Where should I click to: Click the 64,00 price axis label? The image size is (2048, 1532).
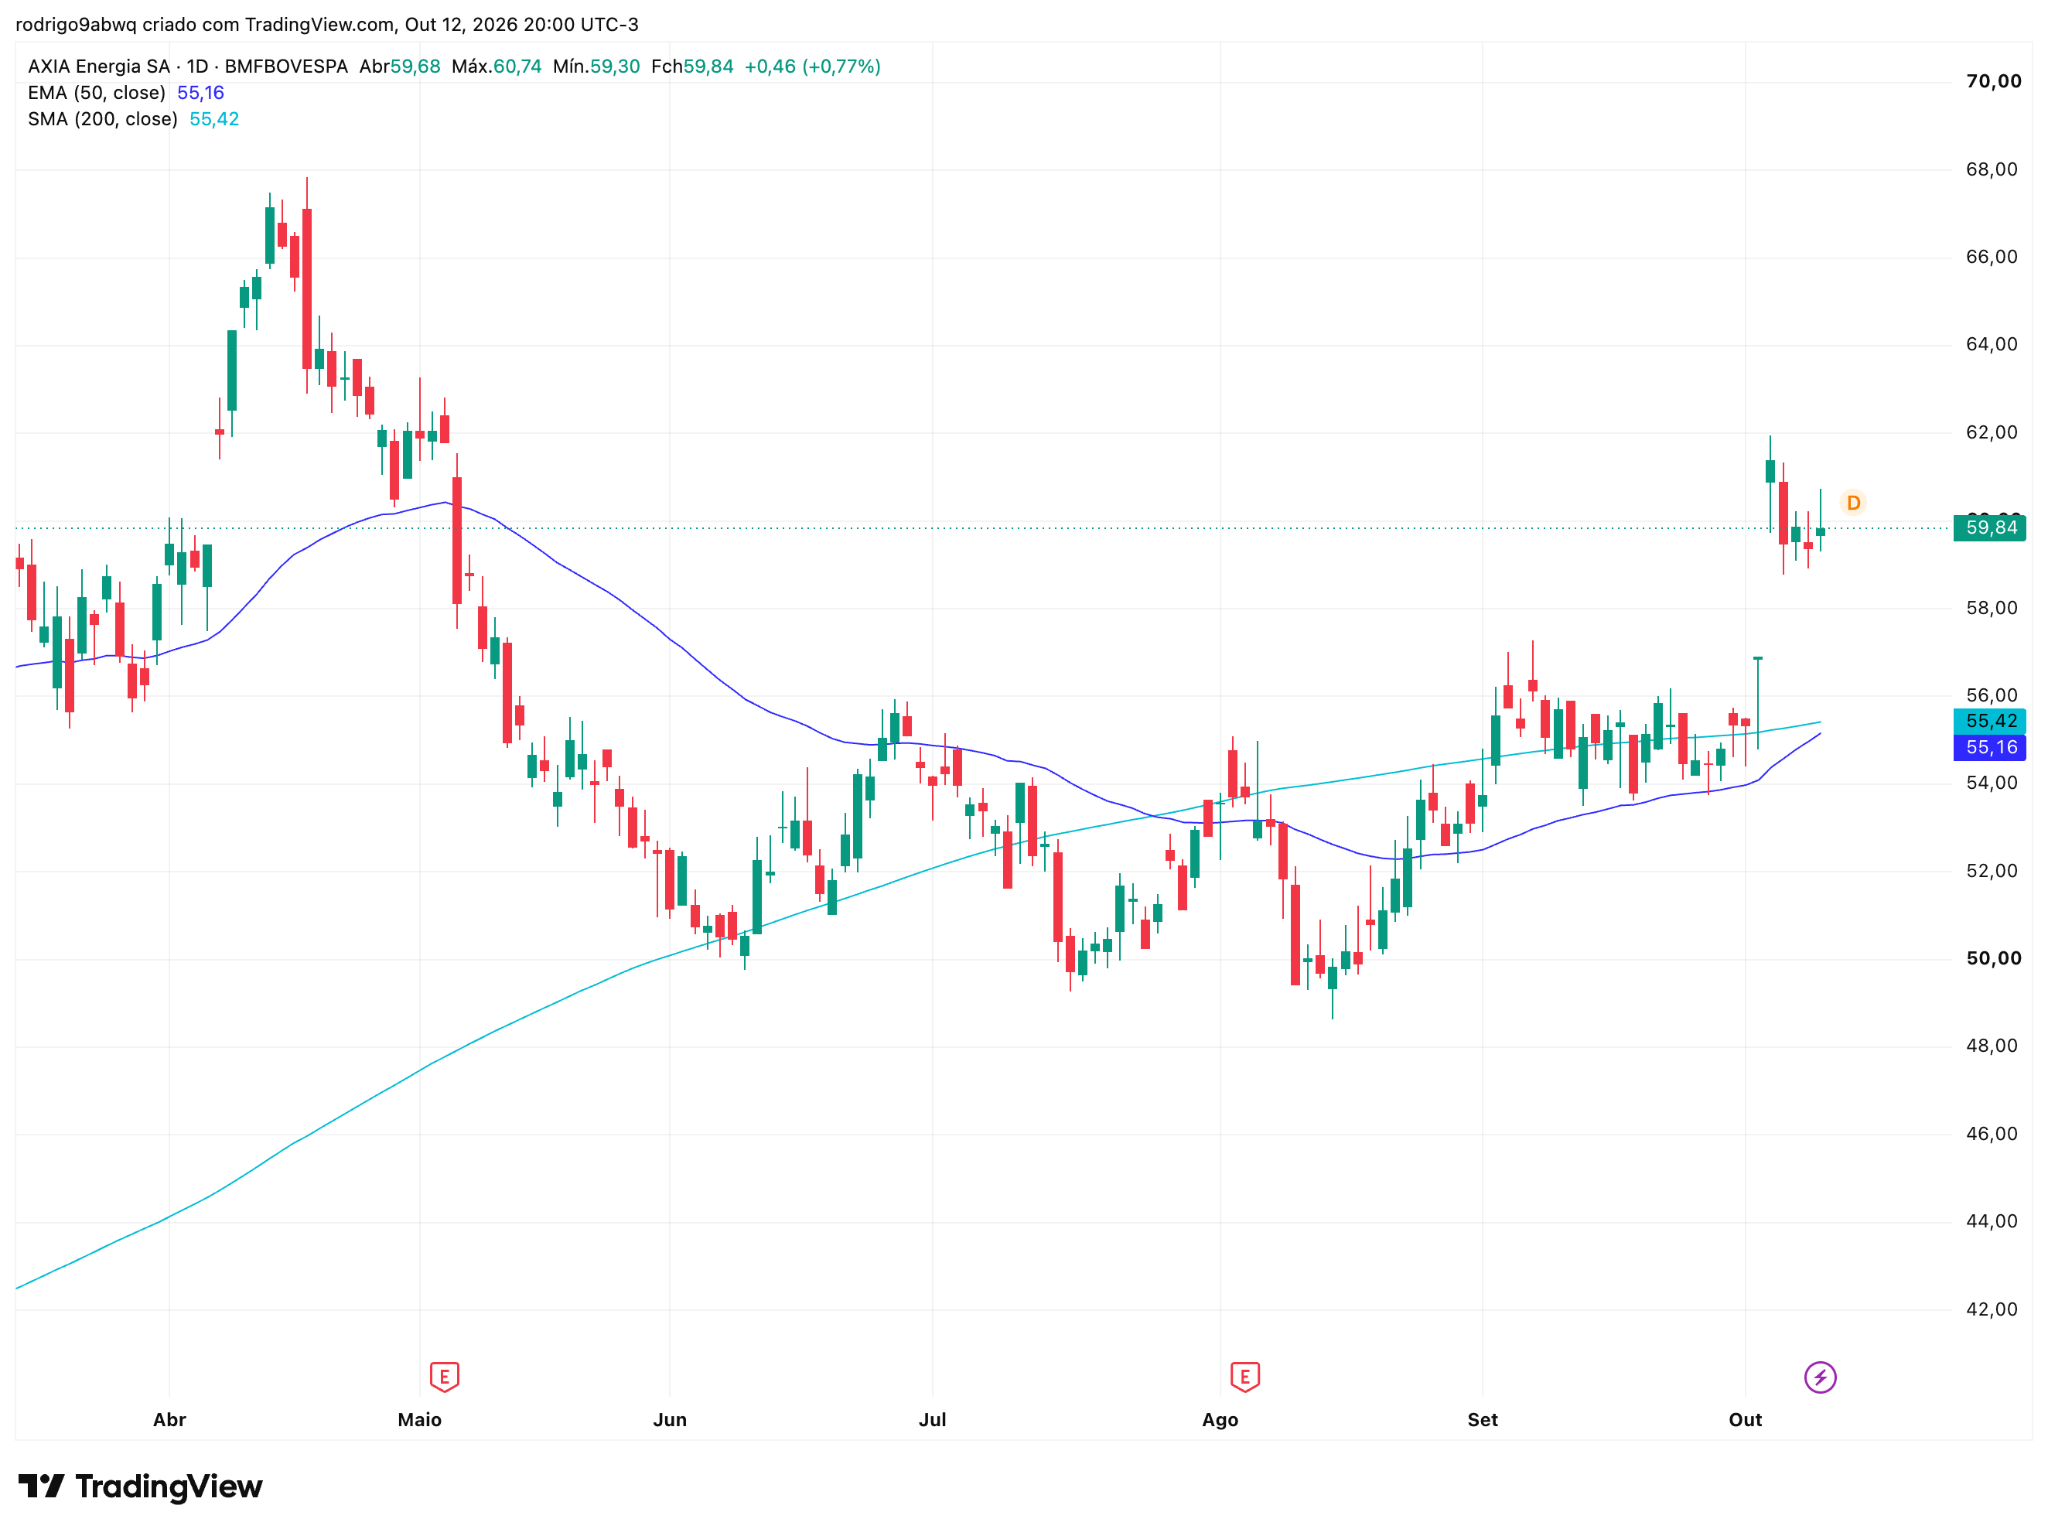1992,344
